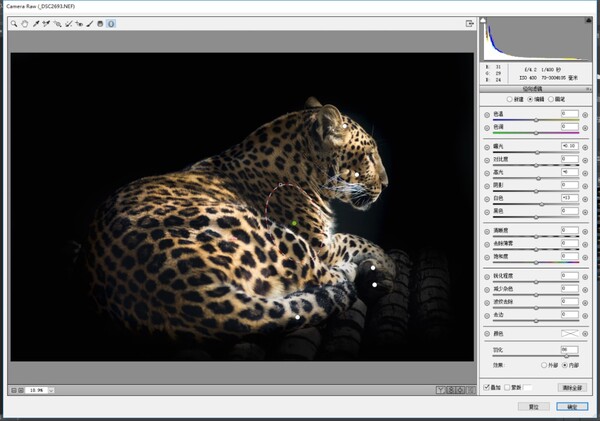Image resolution: width=600 pixels, height=421 pixels.
Task: Select the green active radial filter pin
Action: tap(294, 223)
